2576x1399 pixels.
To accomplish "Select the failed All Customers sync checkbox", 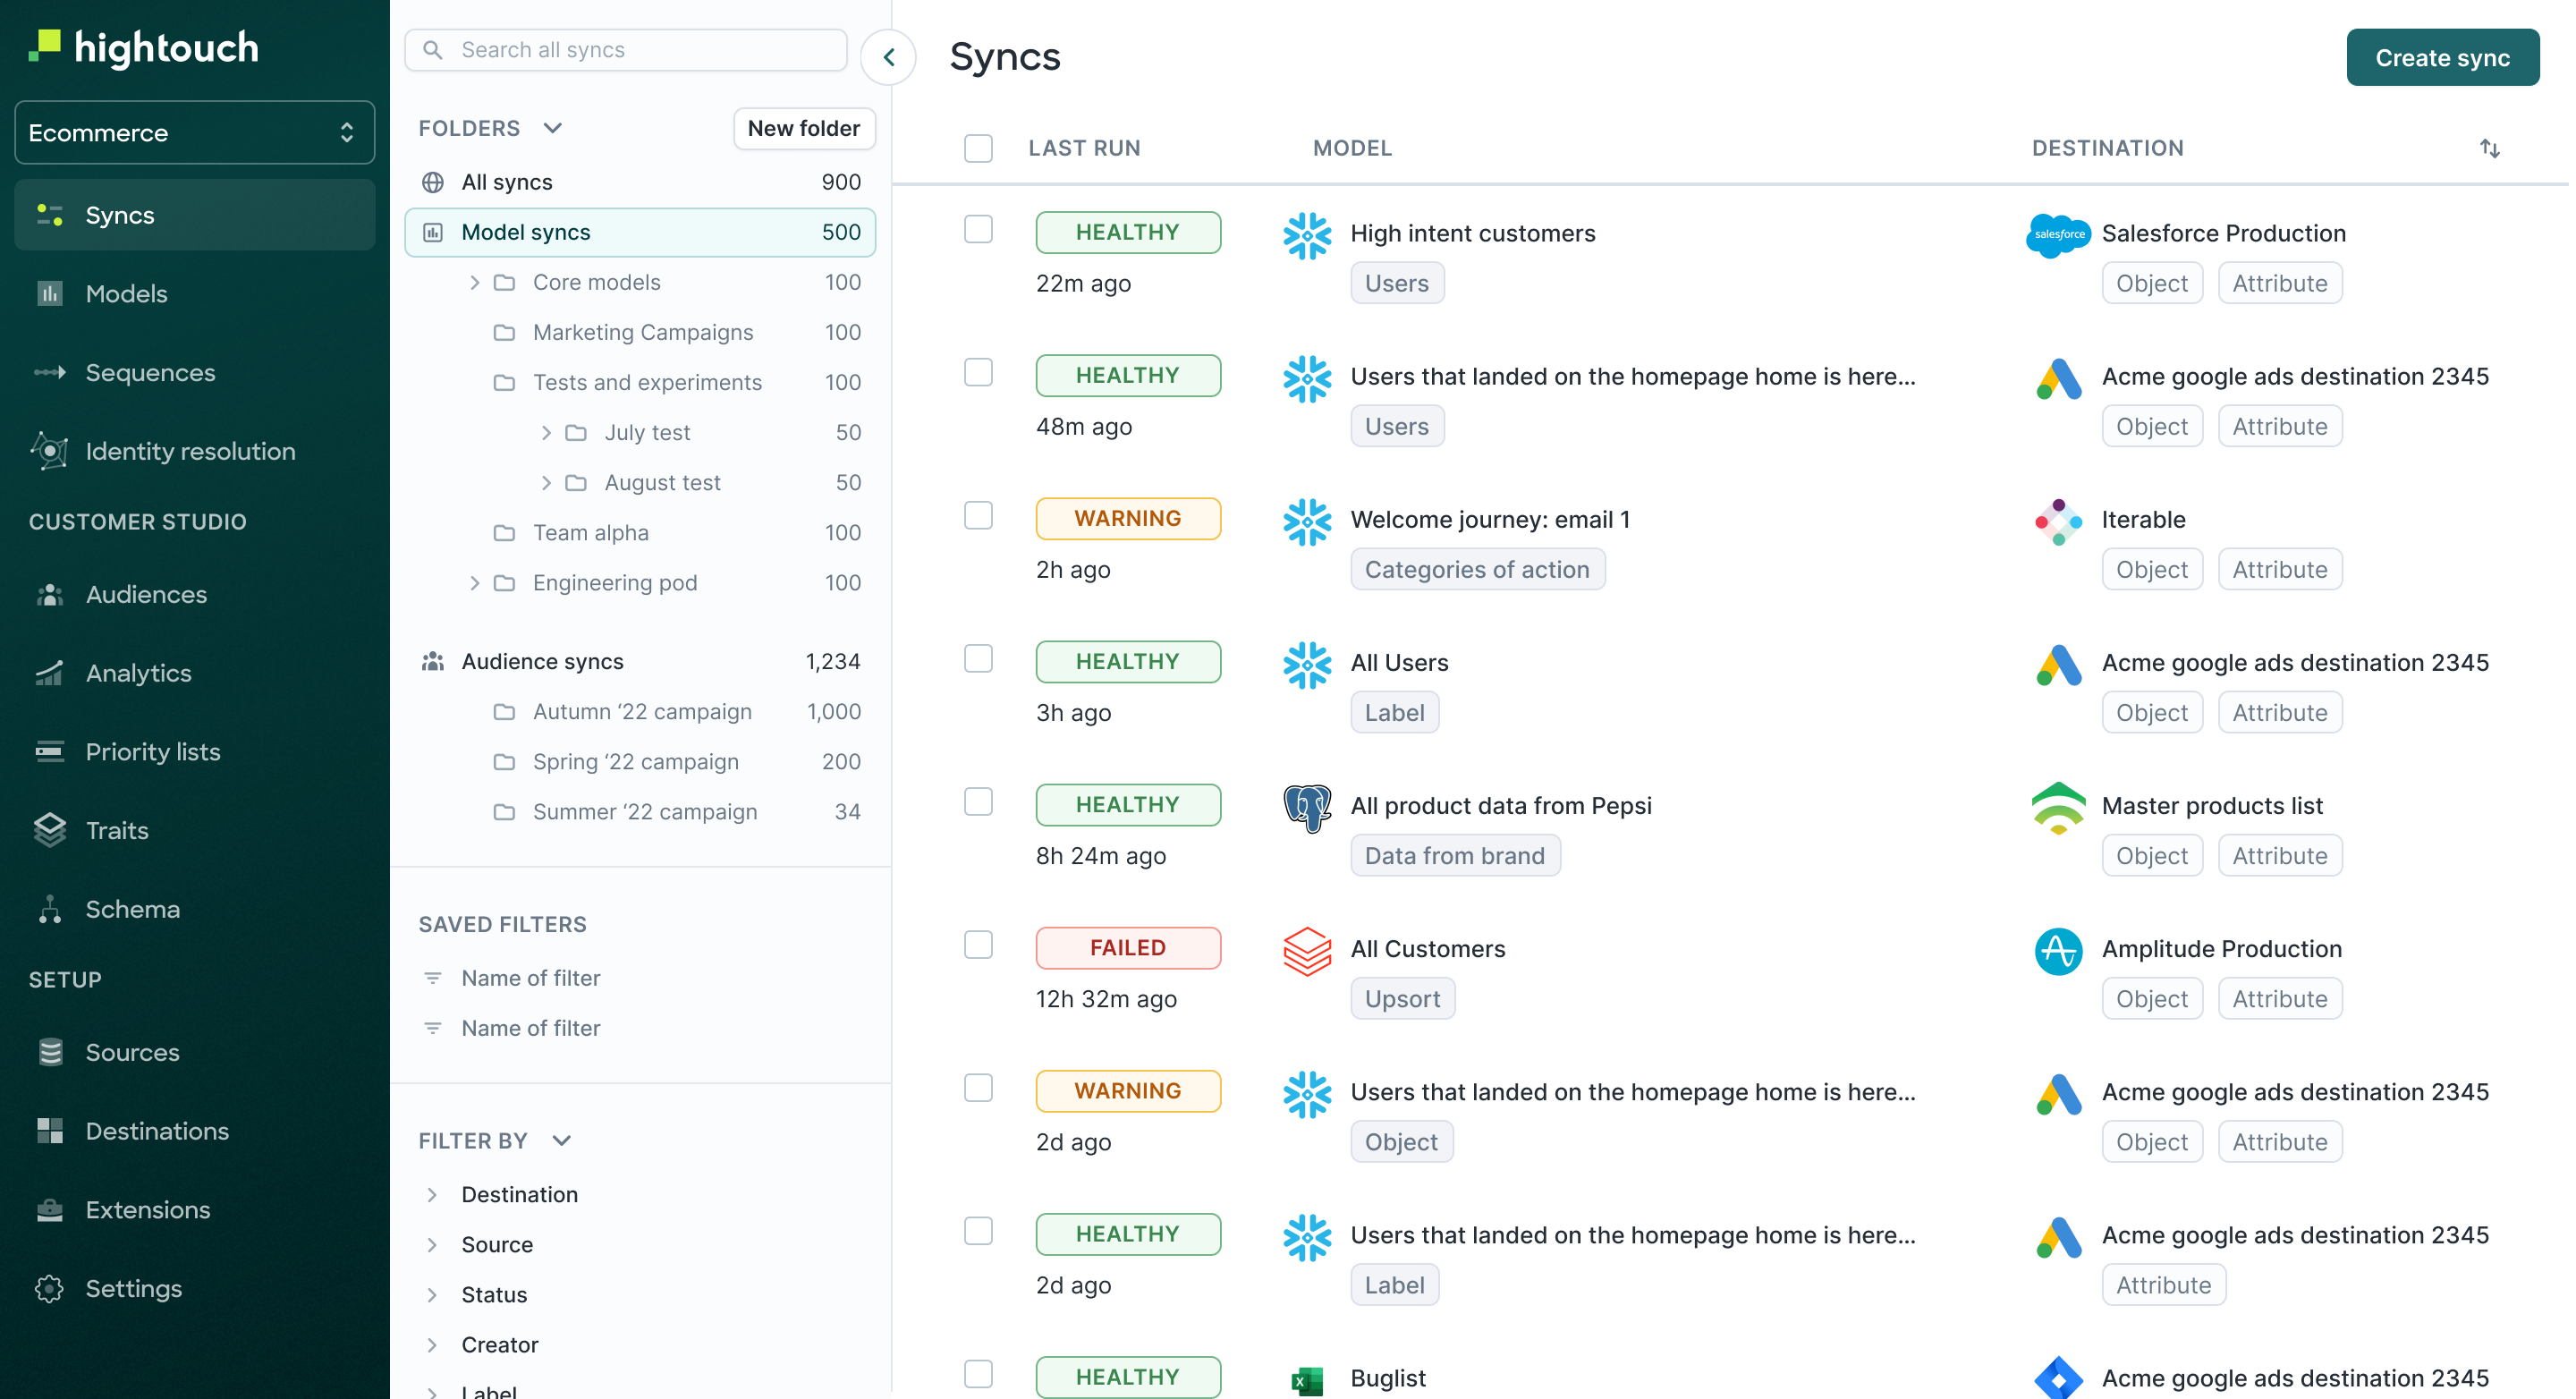I will click(978, 945).
